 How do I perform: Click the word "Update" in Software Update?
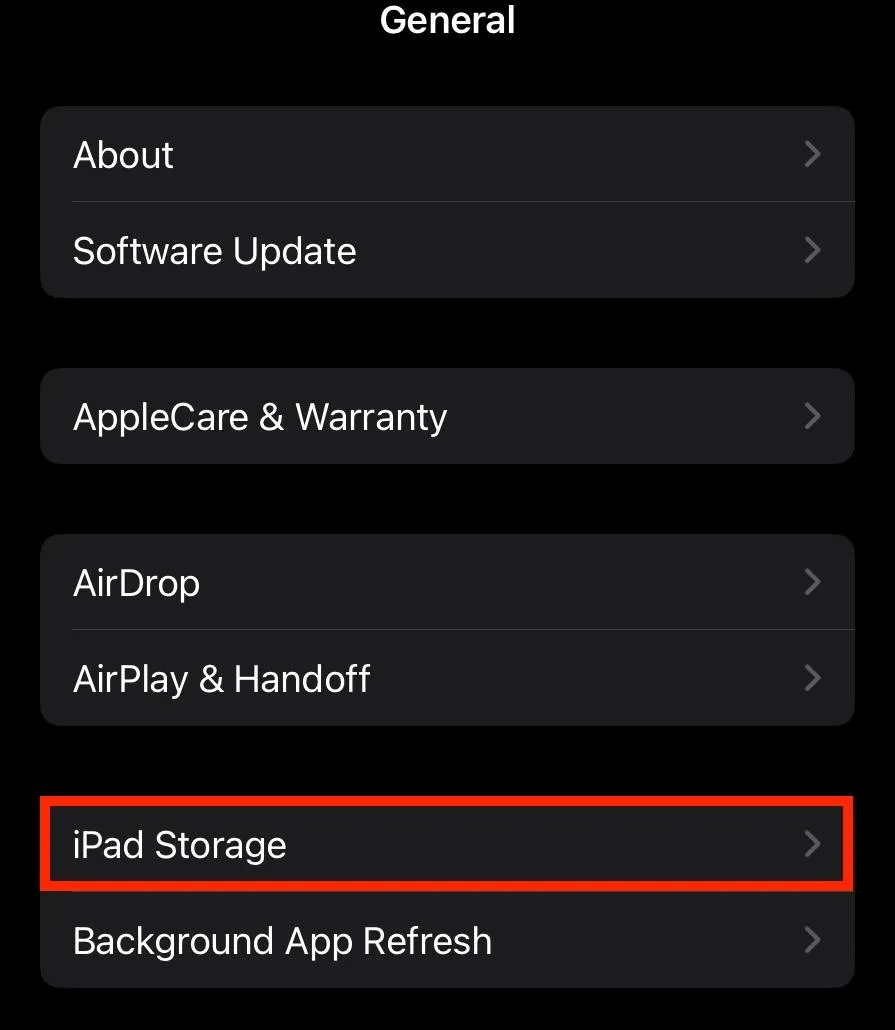pyautogui.click(x=294, y=253)
